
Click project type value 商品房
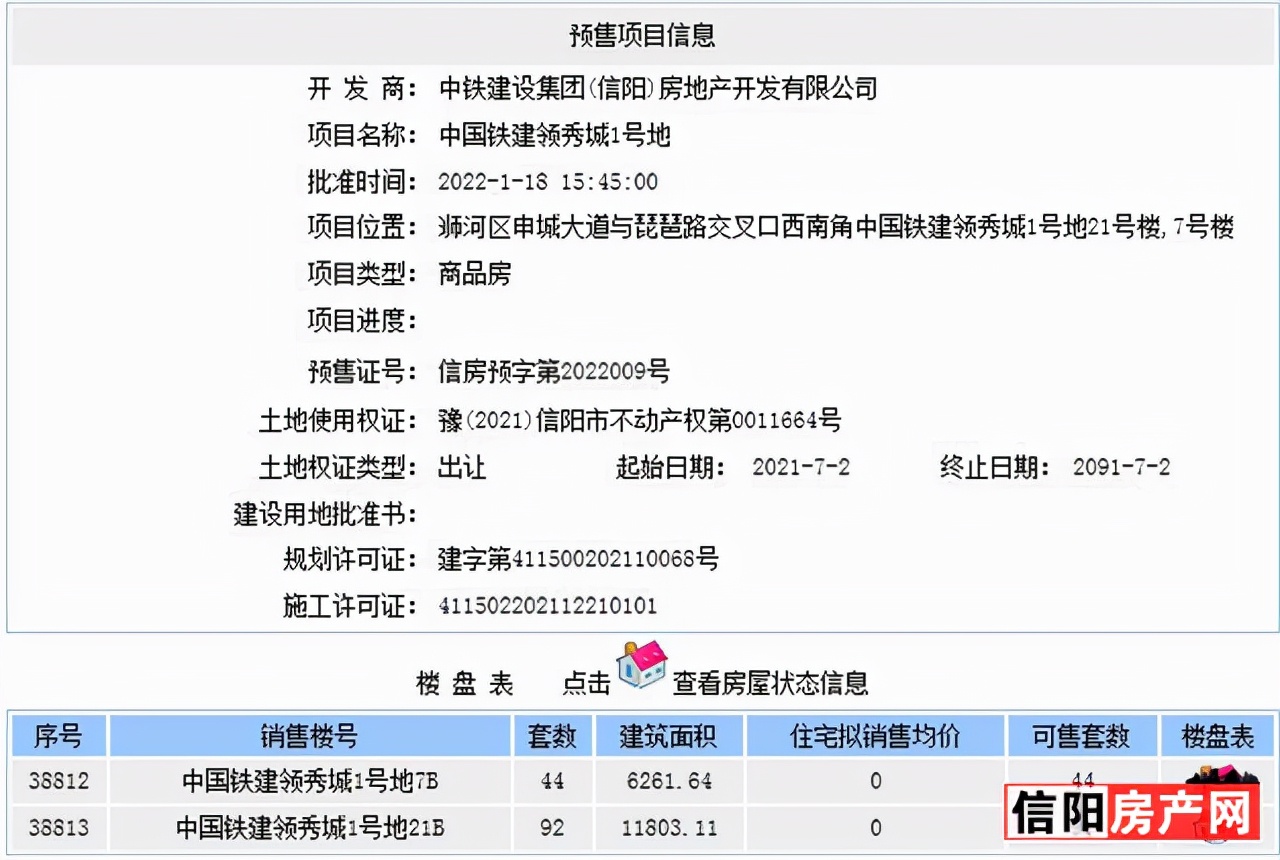[475, 273]
